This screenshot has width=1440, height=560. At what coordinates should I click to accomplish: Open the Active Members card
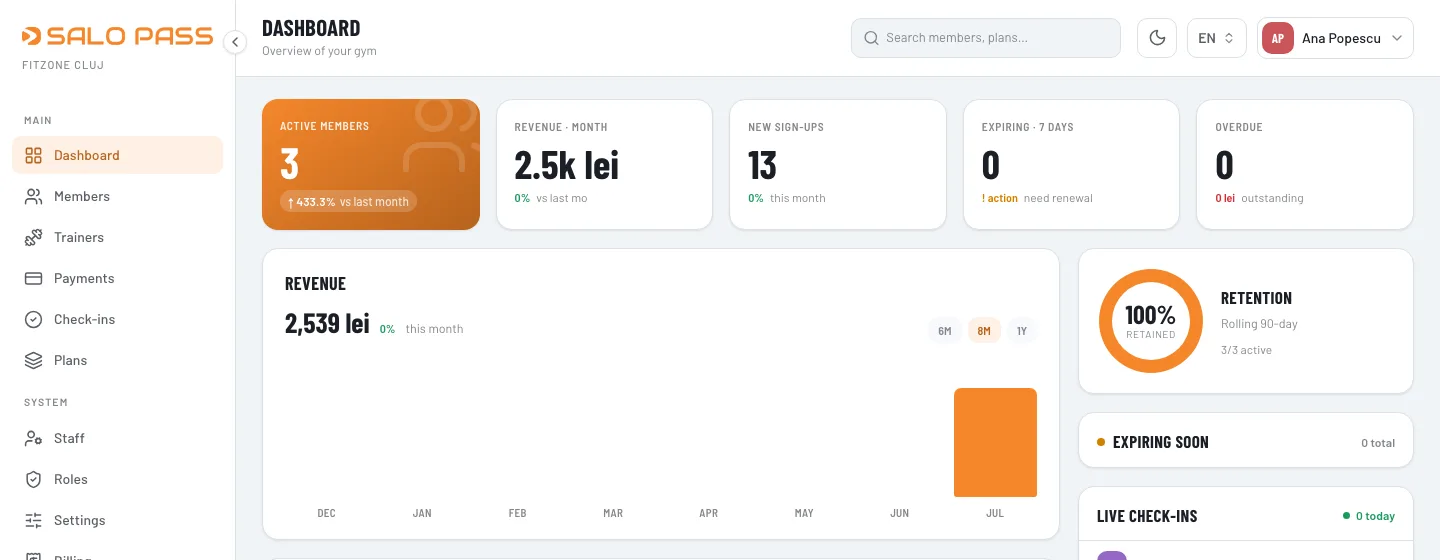point(371,164)
